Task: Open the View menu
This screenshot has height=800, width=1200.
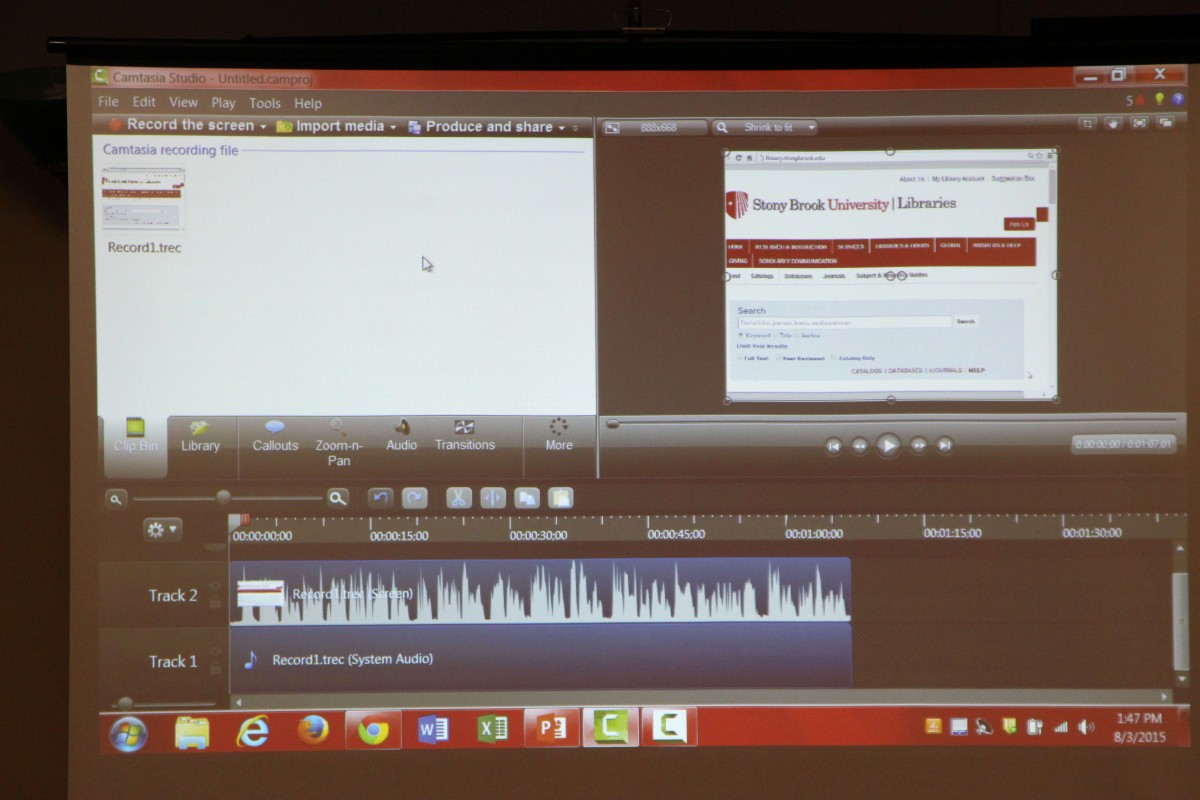Action: tap(183, 102)
